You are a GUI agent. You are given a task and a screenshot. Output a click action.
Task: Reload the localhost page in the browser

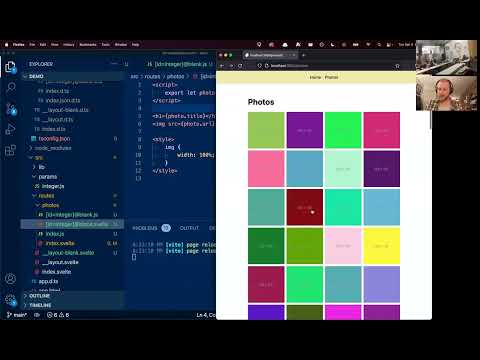pyautogui.click(x=240, y=66)
